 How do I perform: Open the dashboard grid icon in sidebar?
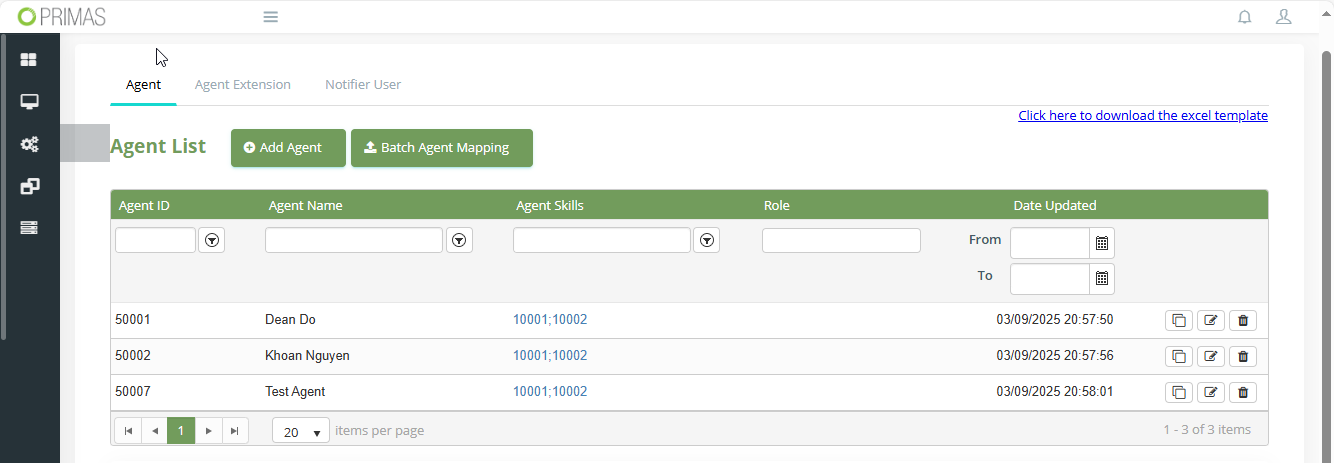(29, 60)
